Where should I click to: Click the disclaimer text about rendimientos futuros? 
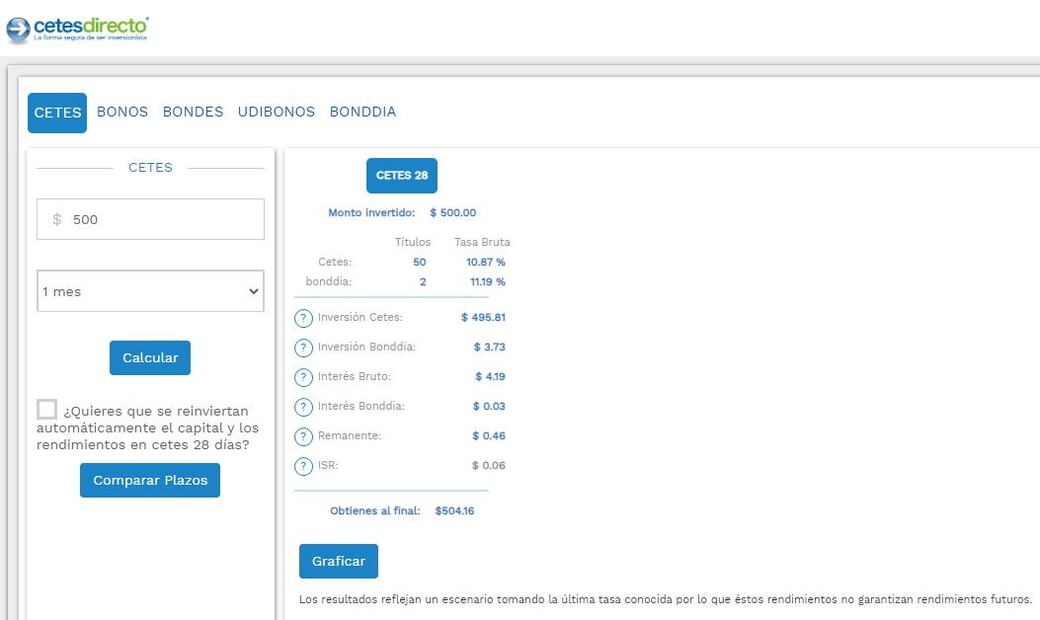665,599
